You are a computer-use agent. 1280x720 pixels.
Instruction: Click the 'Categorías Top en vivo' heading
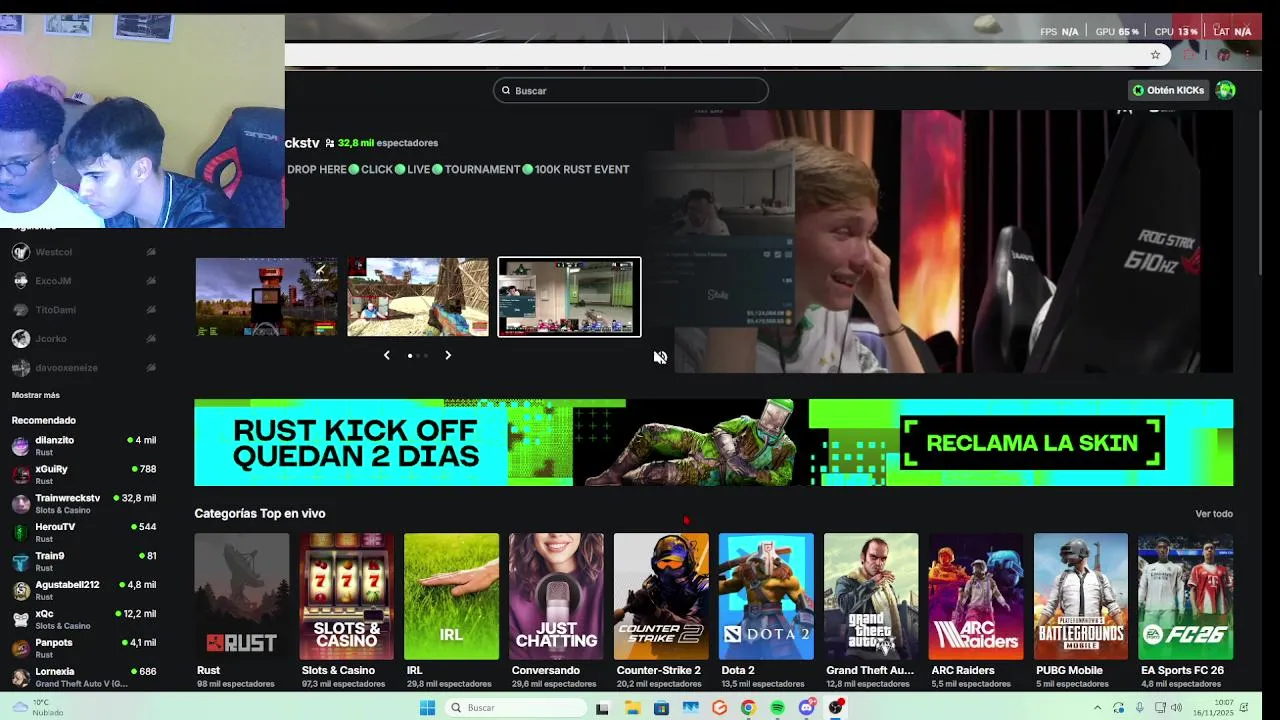click(x=260, y=514)
